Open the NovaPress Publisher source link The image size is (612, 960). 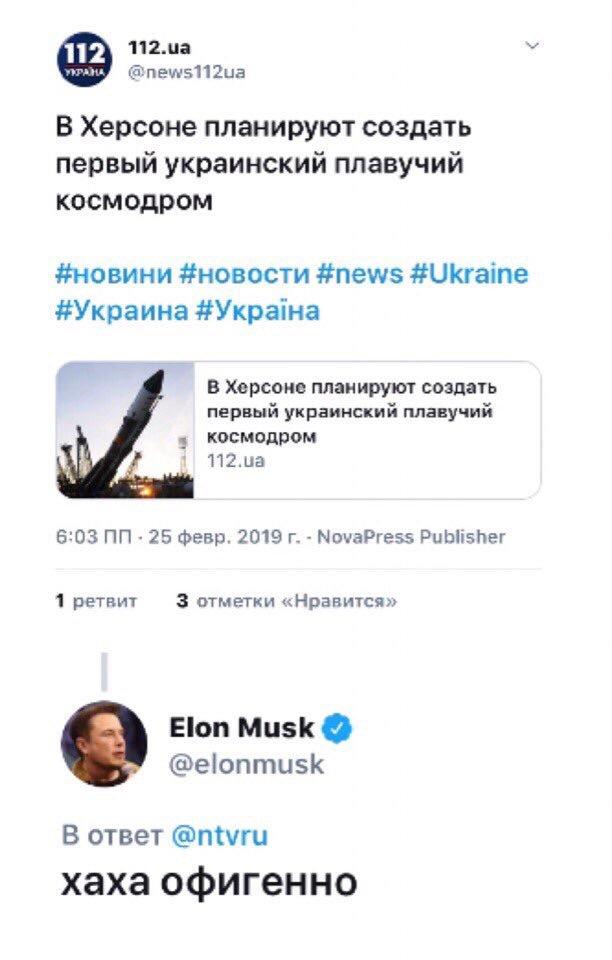click(x=412, y=537)
